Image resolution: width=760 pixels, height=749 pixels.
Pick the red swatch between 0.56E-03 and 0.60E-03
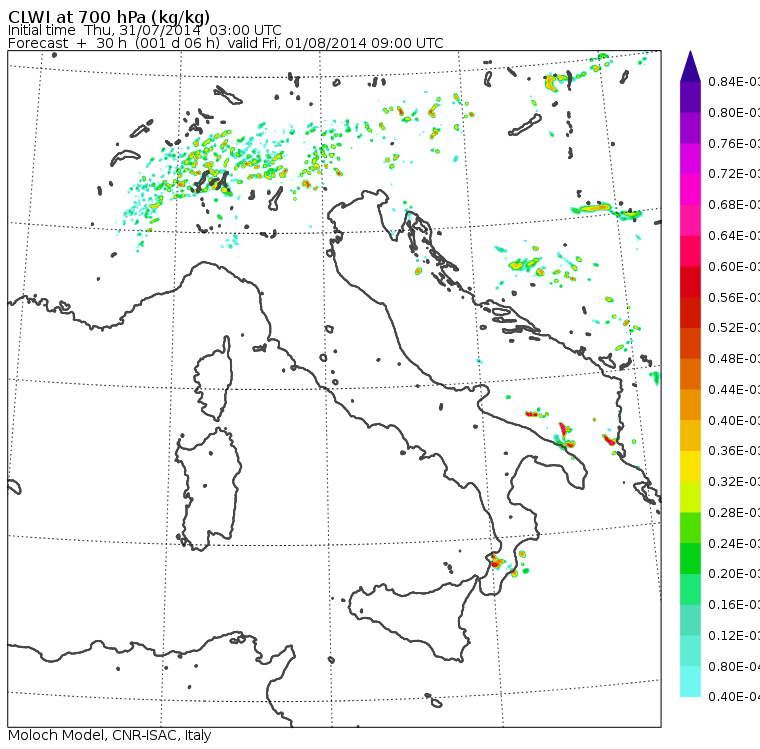(x=690, y=282)
